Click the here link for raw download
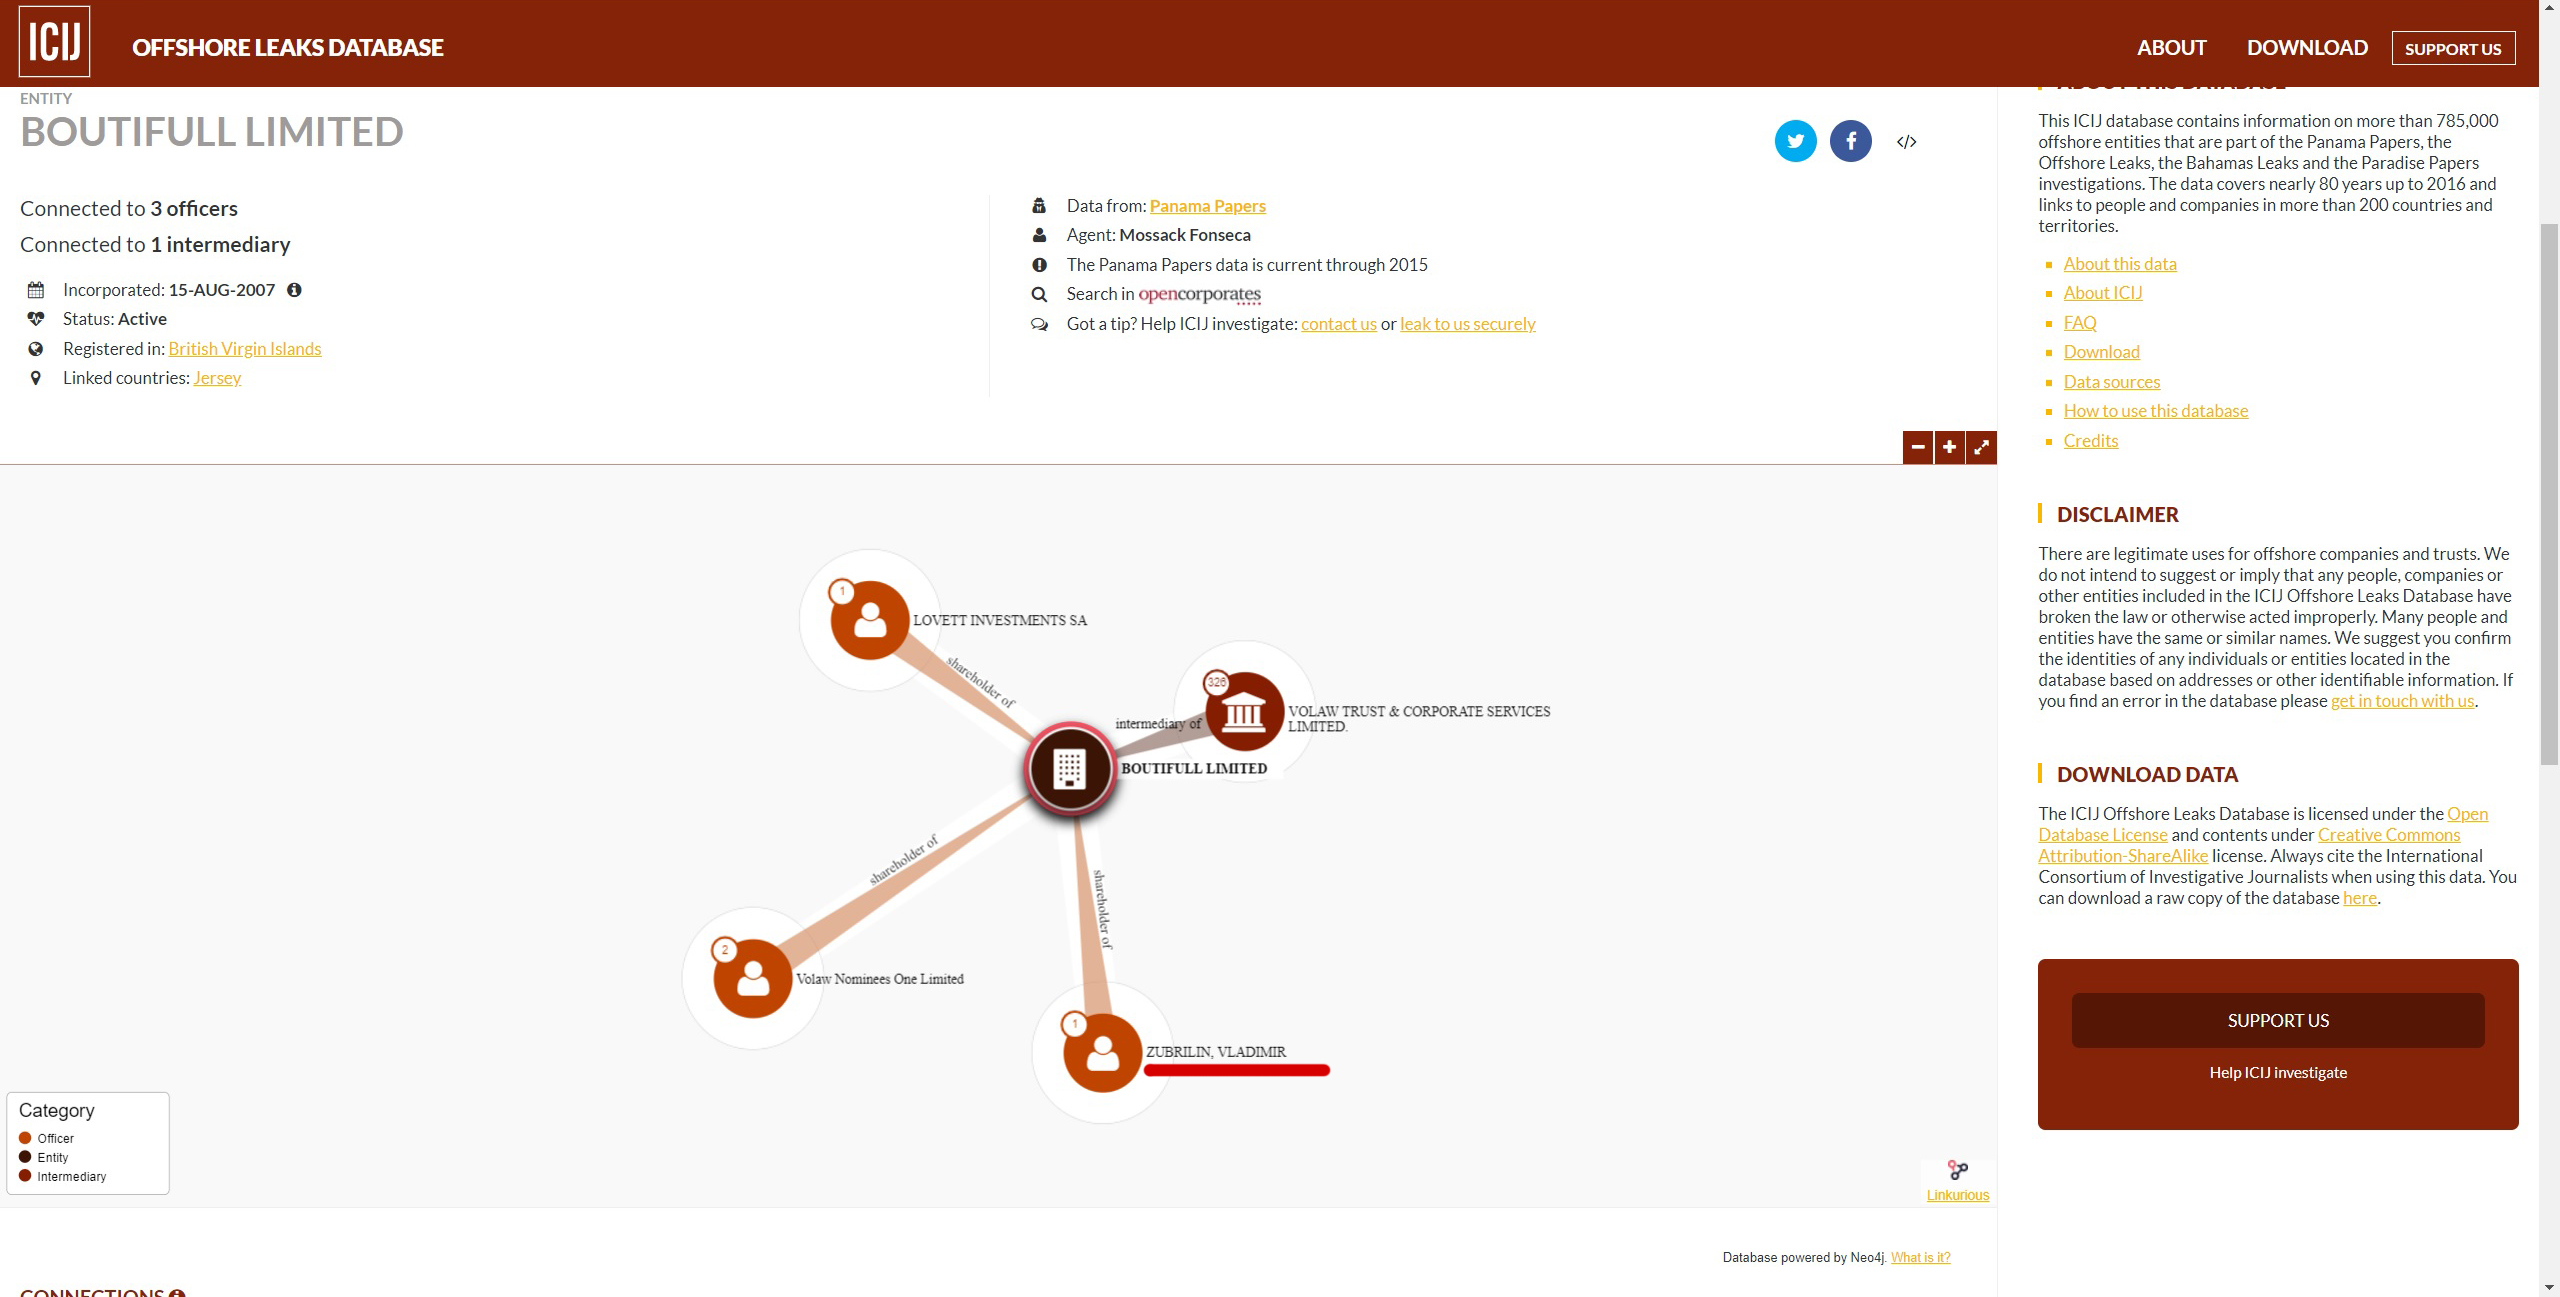Image resolution: width=2560 pixels, height=1297 pixels. tap(2359, 898)
